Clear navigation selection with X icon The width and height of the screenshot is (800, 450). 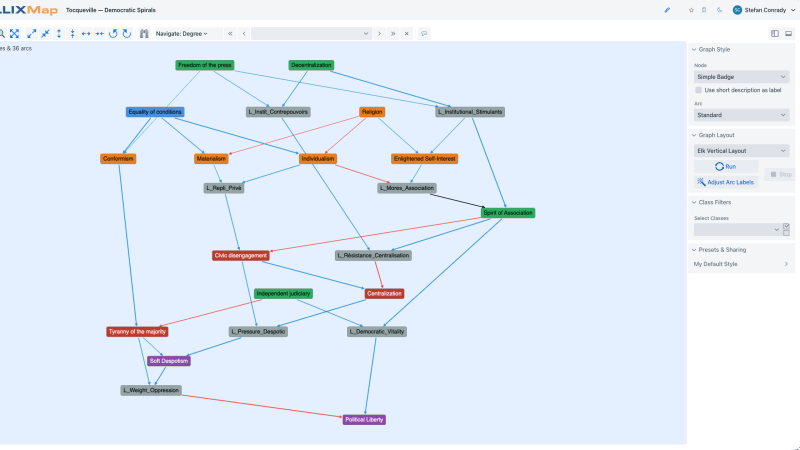coord(407,34)
